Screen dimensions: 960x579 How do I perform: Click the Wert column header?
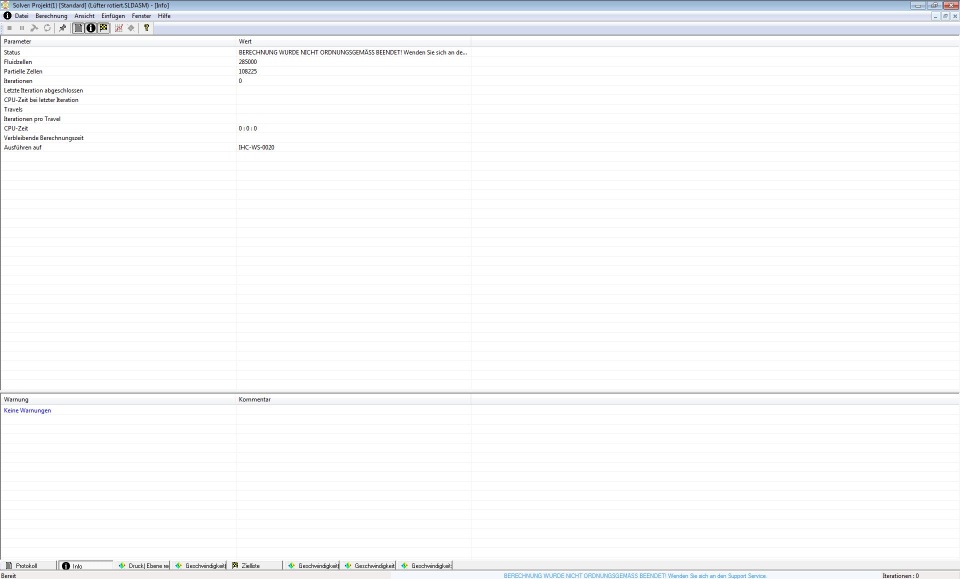(354, 42)
